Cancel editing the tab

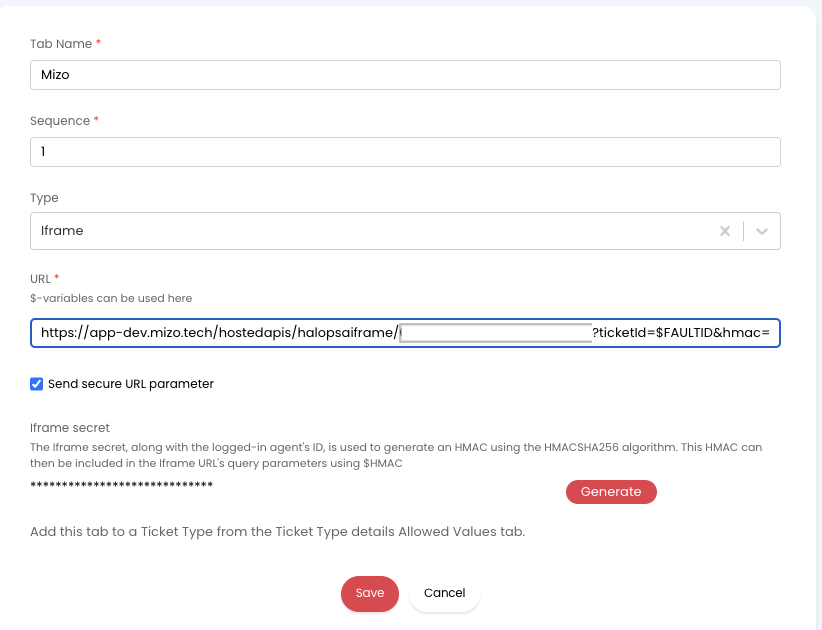coord(444,593)
